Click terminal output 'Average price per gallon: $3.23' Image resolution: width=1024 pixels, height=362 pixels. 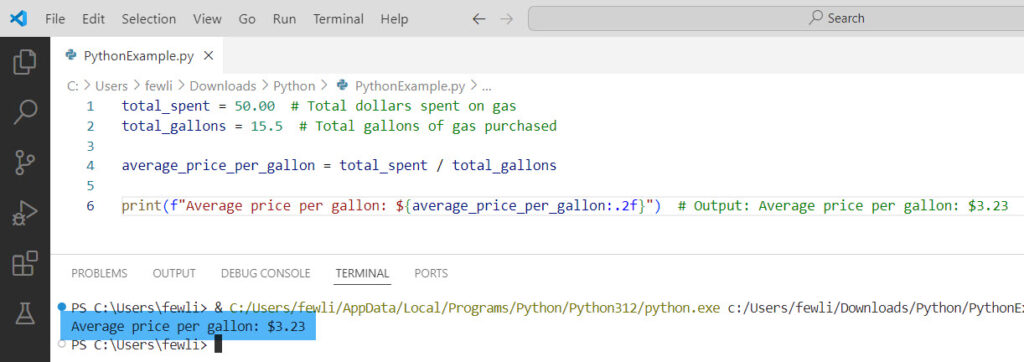188,327
